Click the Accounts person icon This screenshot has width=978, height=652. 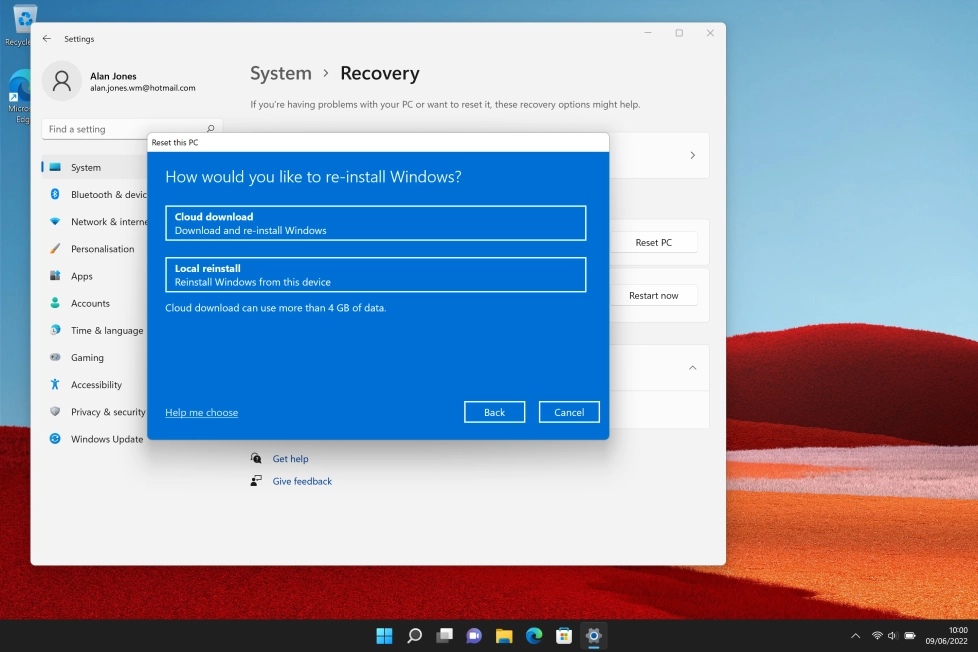click(56, 303)
